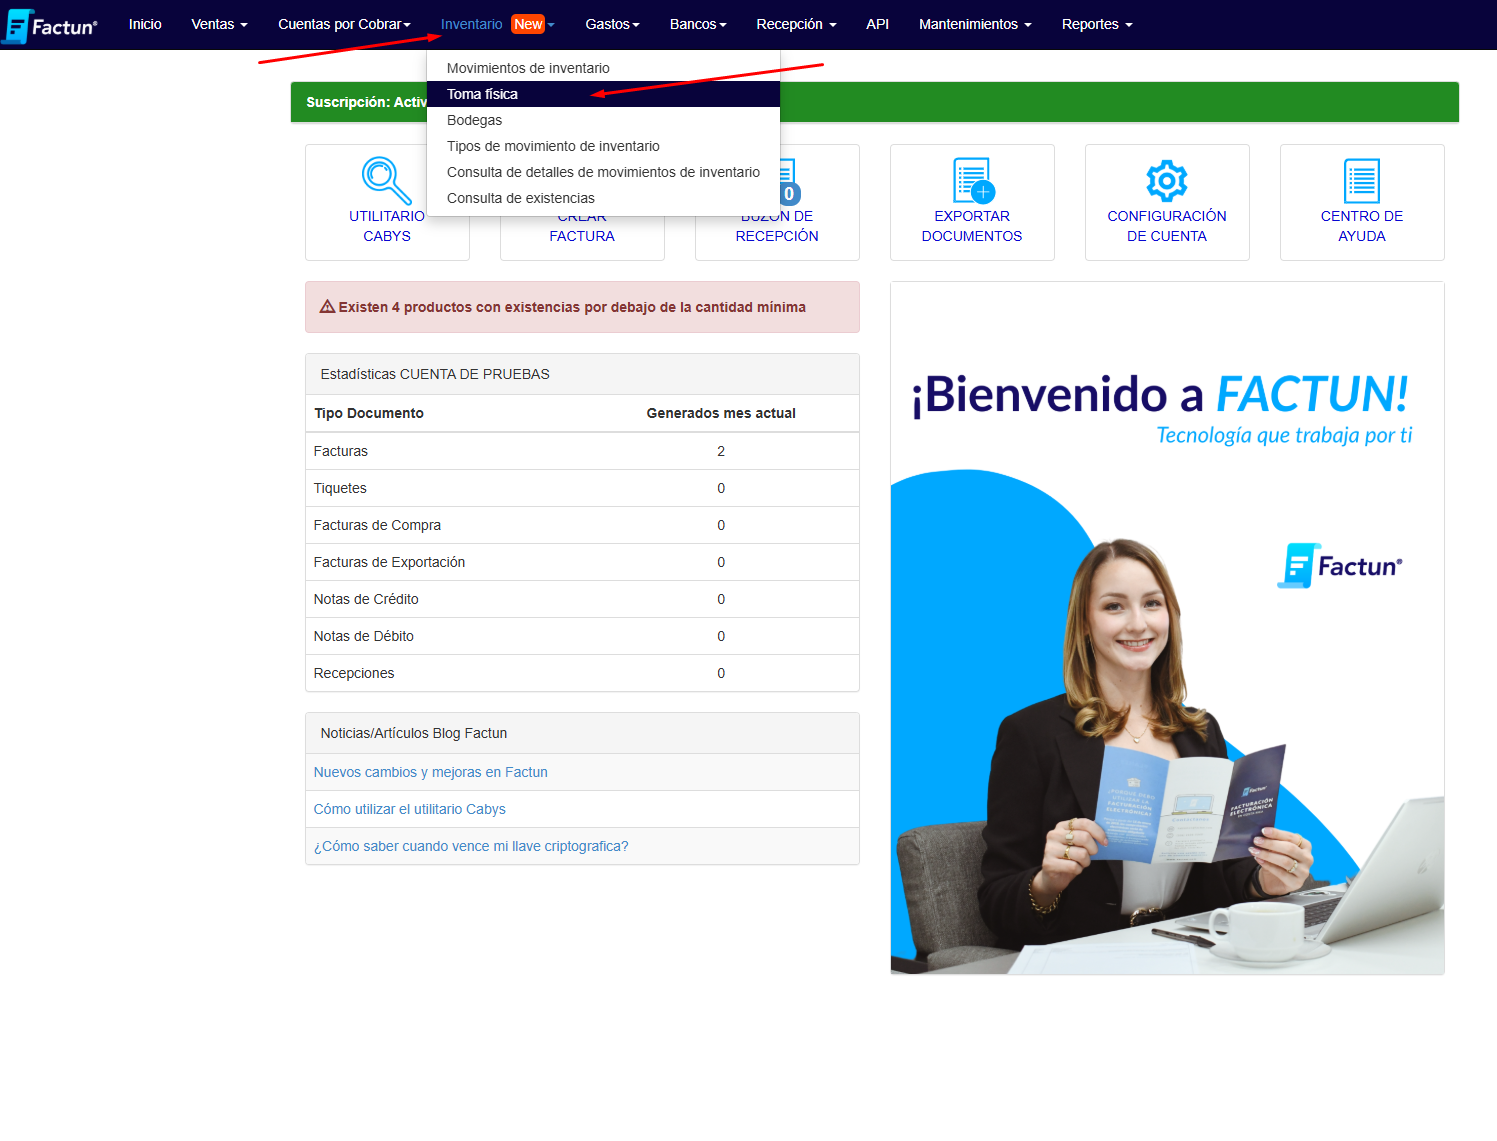The height and width of the screenshot is (1141, 1497).
Task: Expand the Mantenimientos dropdown menu
Action: (975, 24)
